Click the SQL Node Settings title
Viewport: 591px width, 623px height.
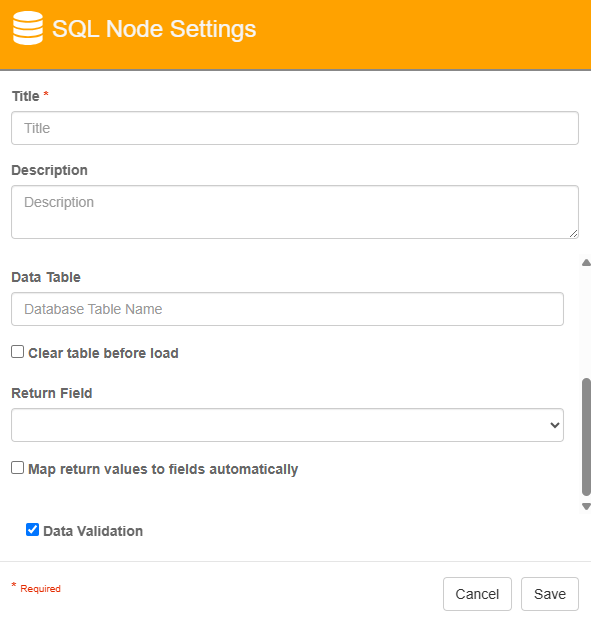(x=154, y=29)
